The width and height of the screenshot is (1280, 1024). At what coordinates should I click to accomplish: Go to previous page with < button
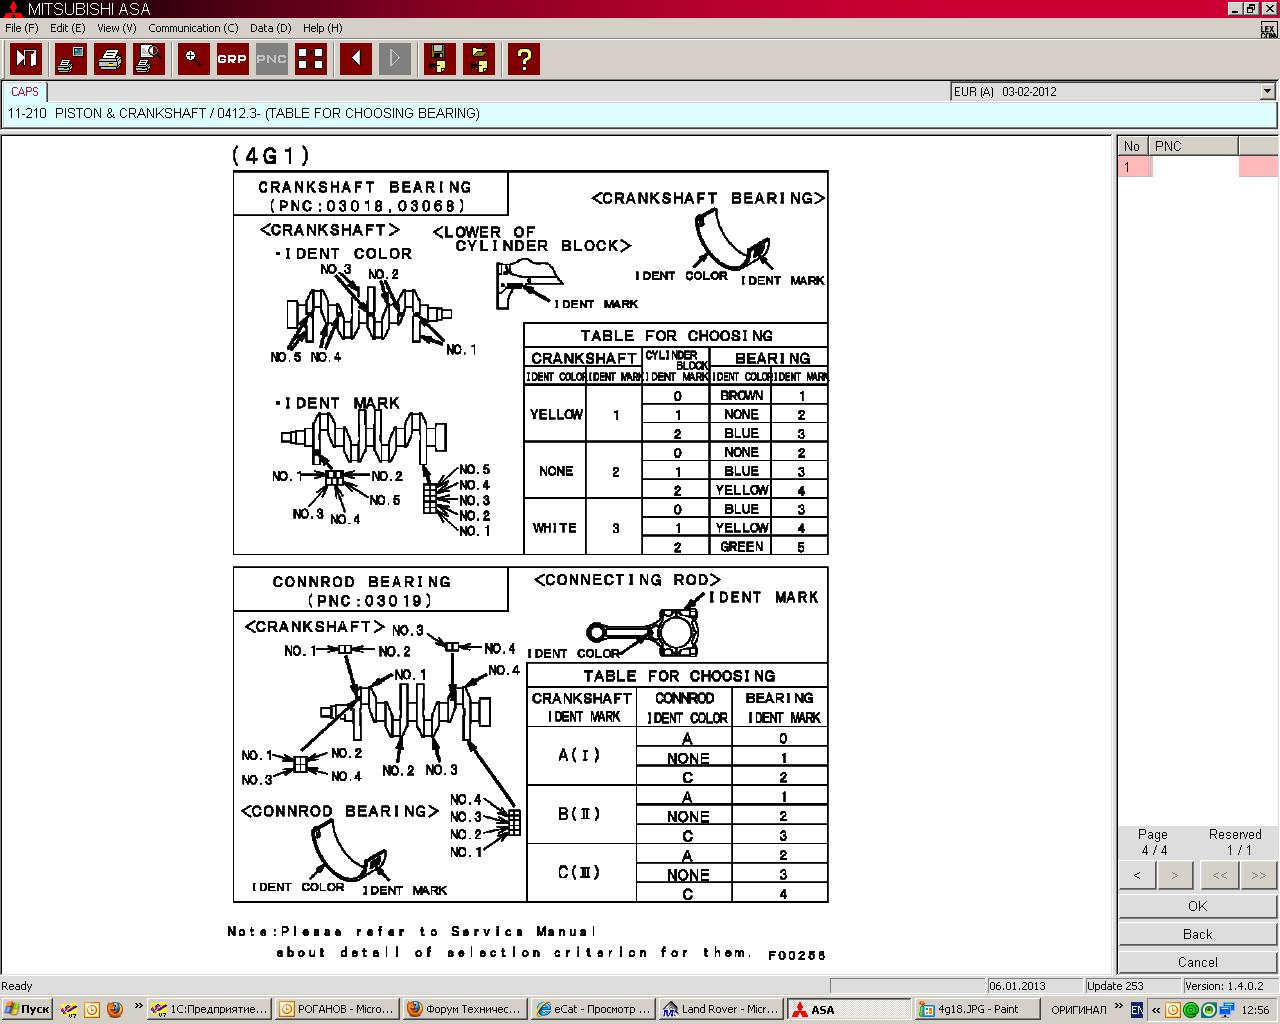1137,875
